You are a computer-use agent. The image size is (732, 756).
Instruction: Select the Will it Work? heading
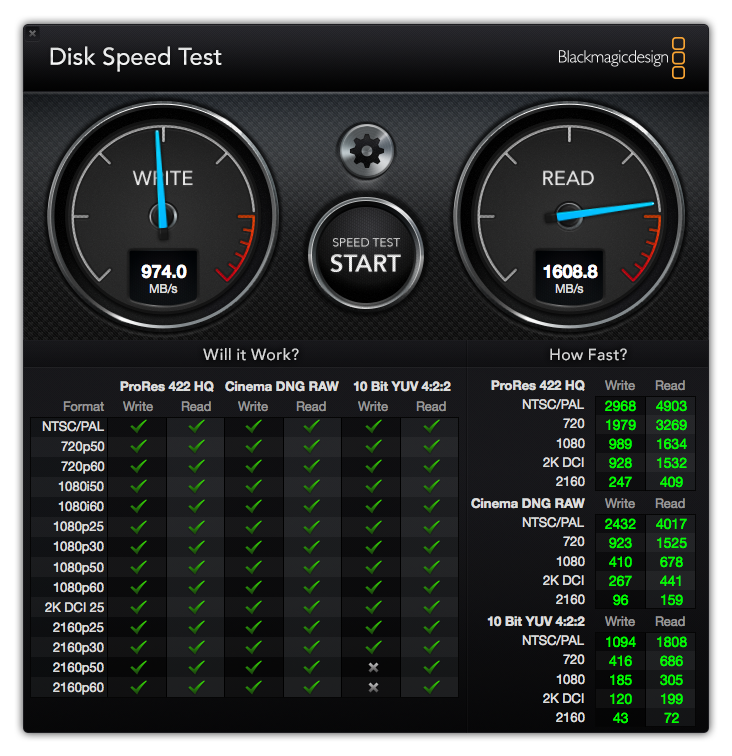[251, 354]
